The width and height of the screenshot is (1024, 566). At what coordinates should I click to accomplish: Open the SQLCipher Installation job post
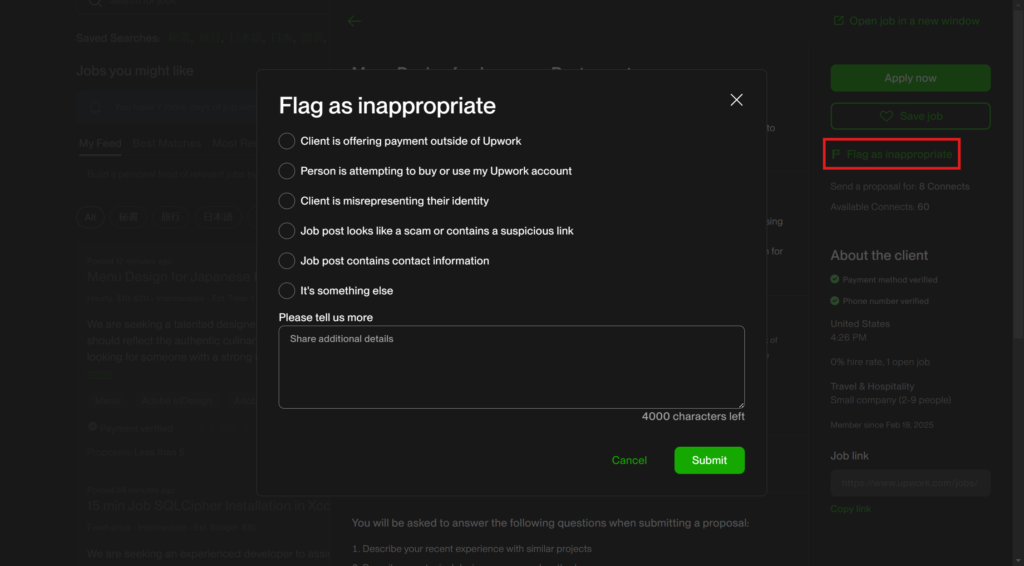[x=208, y=506]
